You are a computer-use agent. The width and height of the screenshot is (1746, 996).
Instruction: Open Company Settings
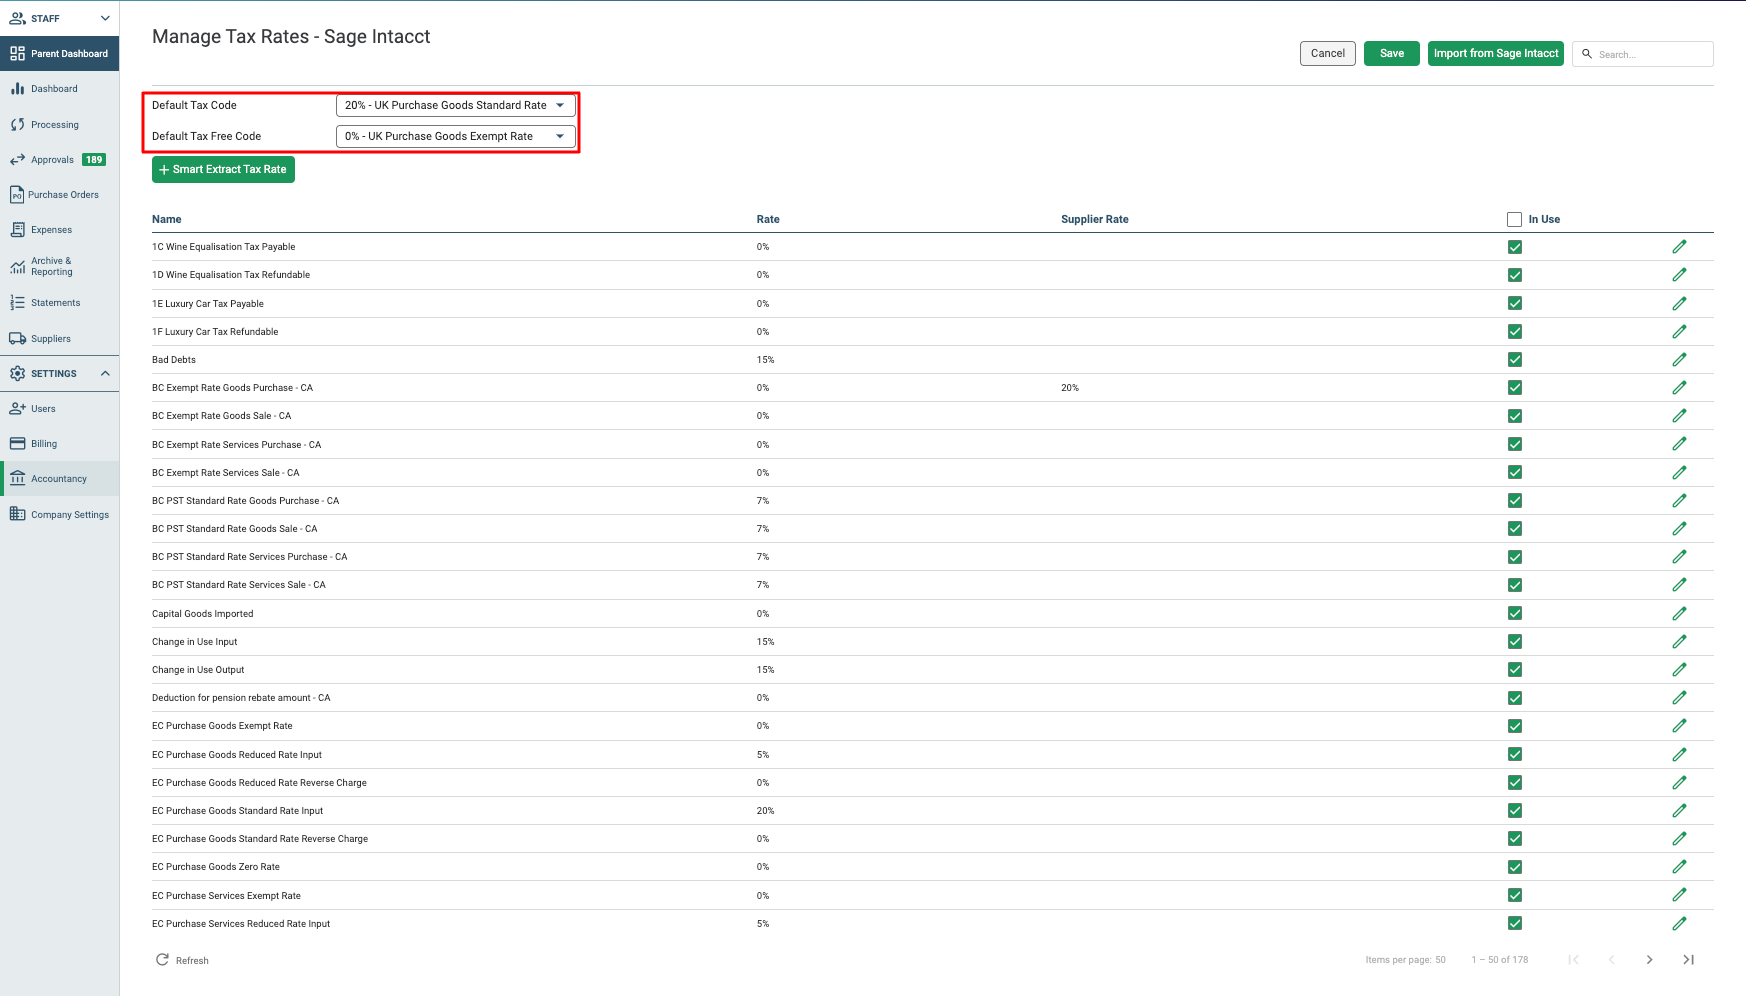[59, 515]
